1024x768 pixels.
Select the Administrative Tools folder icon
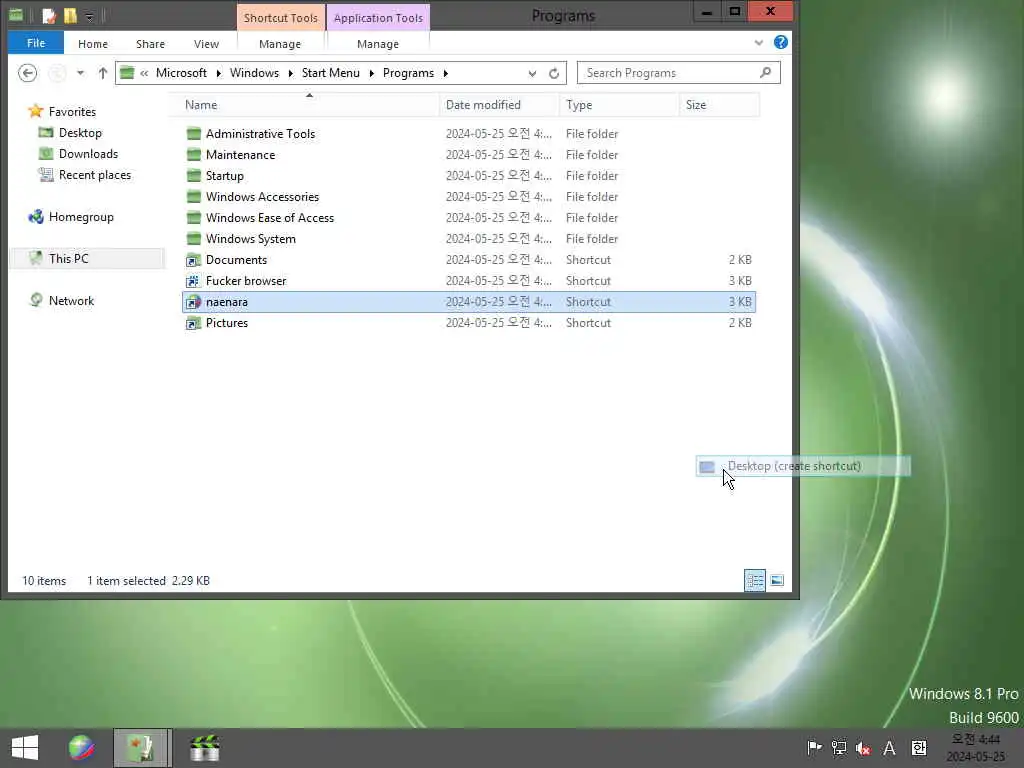pyautogui.click(x=193, y=134)
